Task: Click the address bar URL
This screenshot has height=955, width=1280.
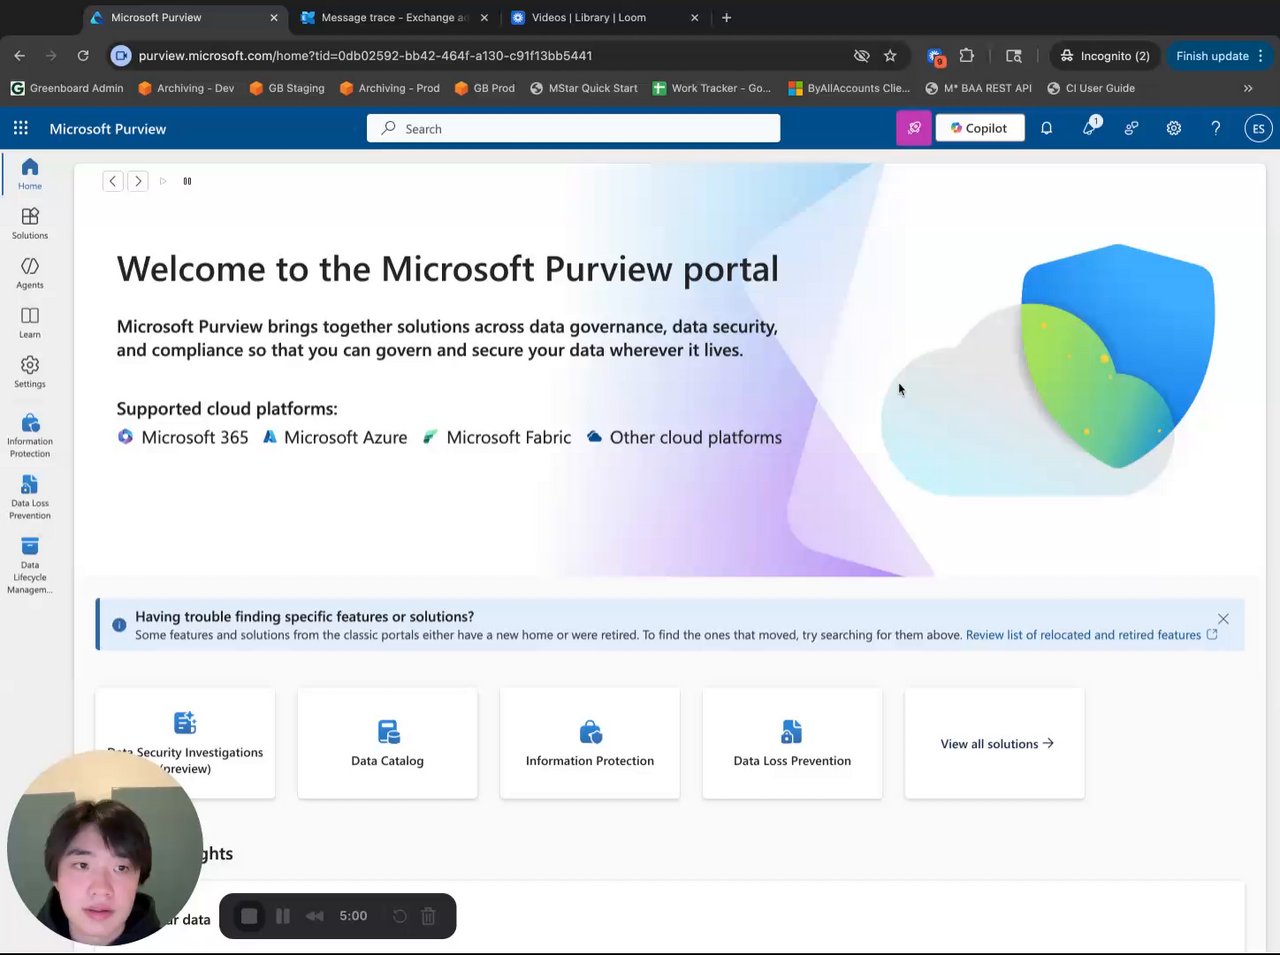Action: [x=365, y=56]
